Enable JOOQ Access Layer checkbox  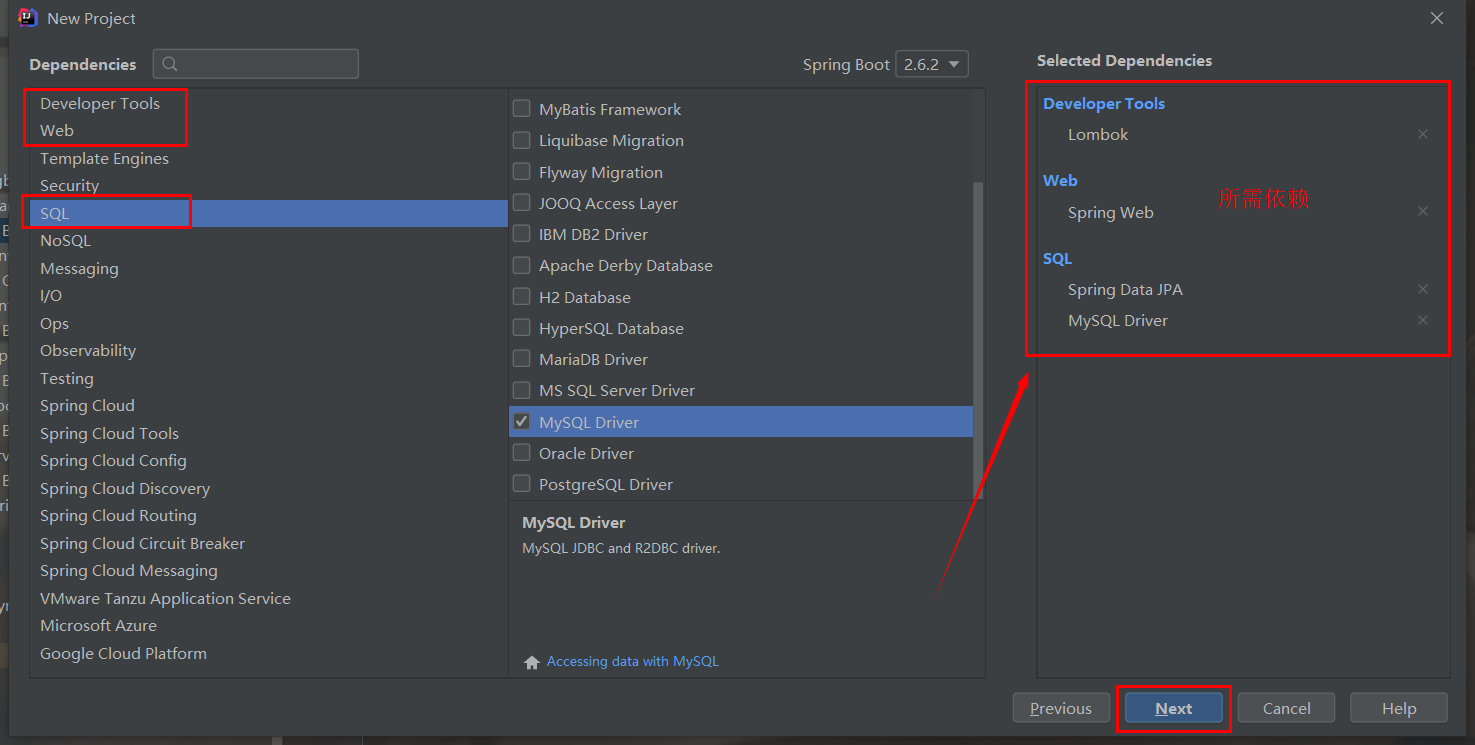point(522,203)
